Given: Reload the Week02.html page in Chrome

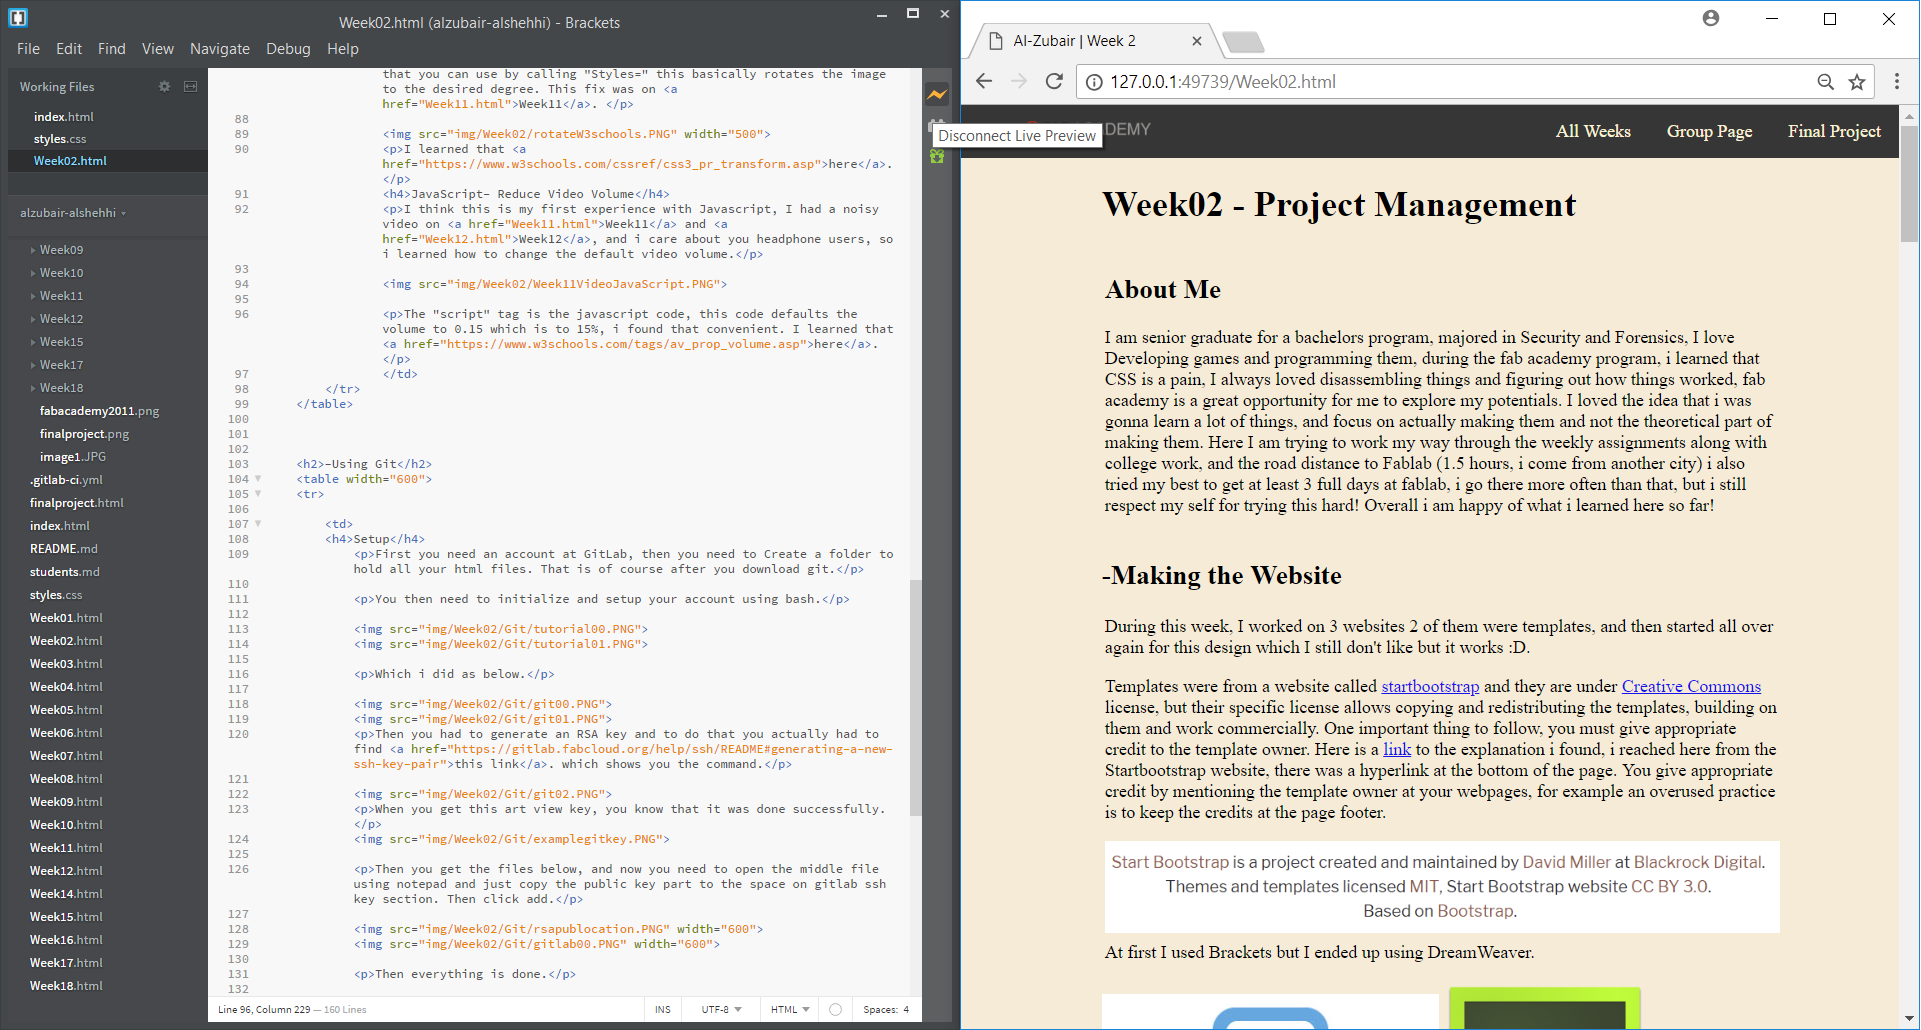Looking at the screenshot, I should [1054, 82].
